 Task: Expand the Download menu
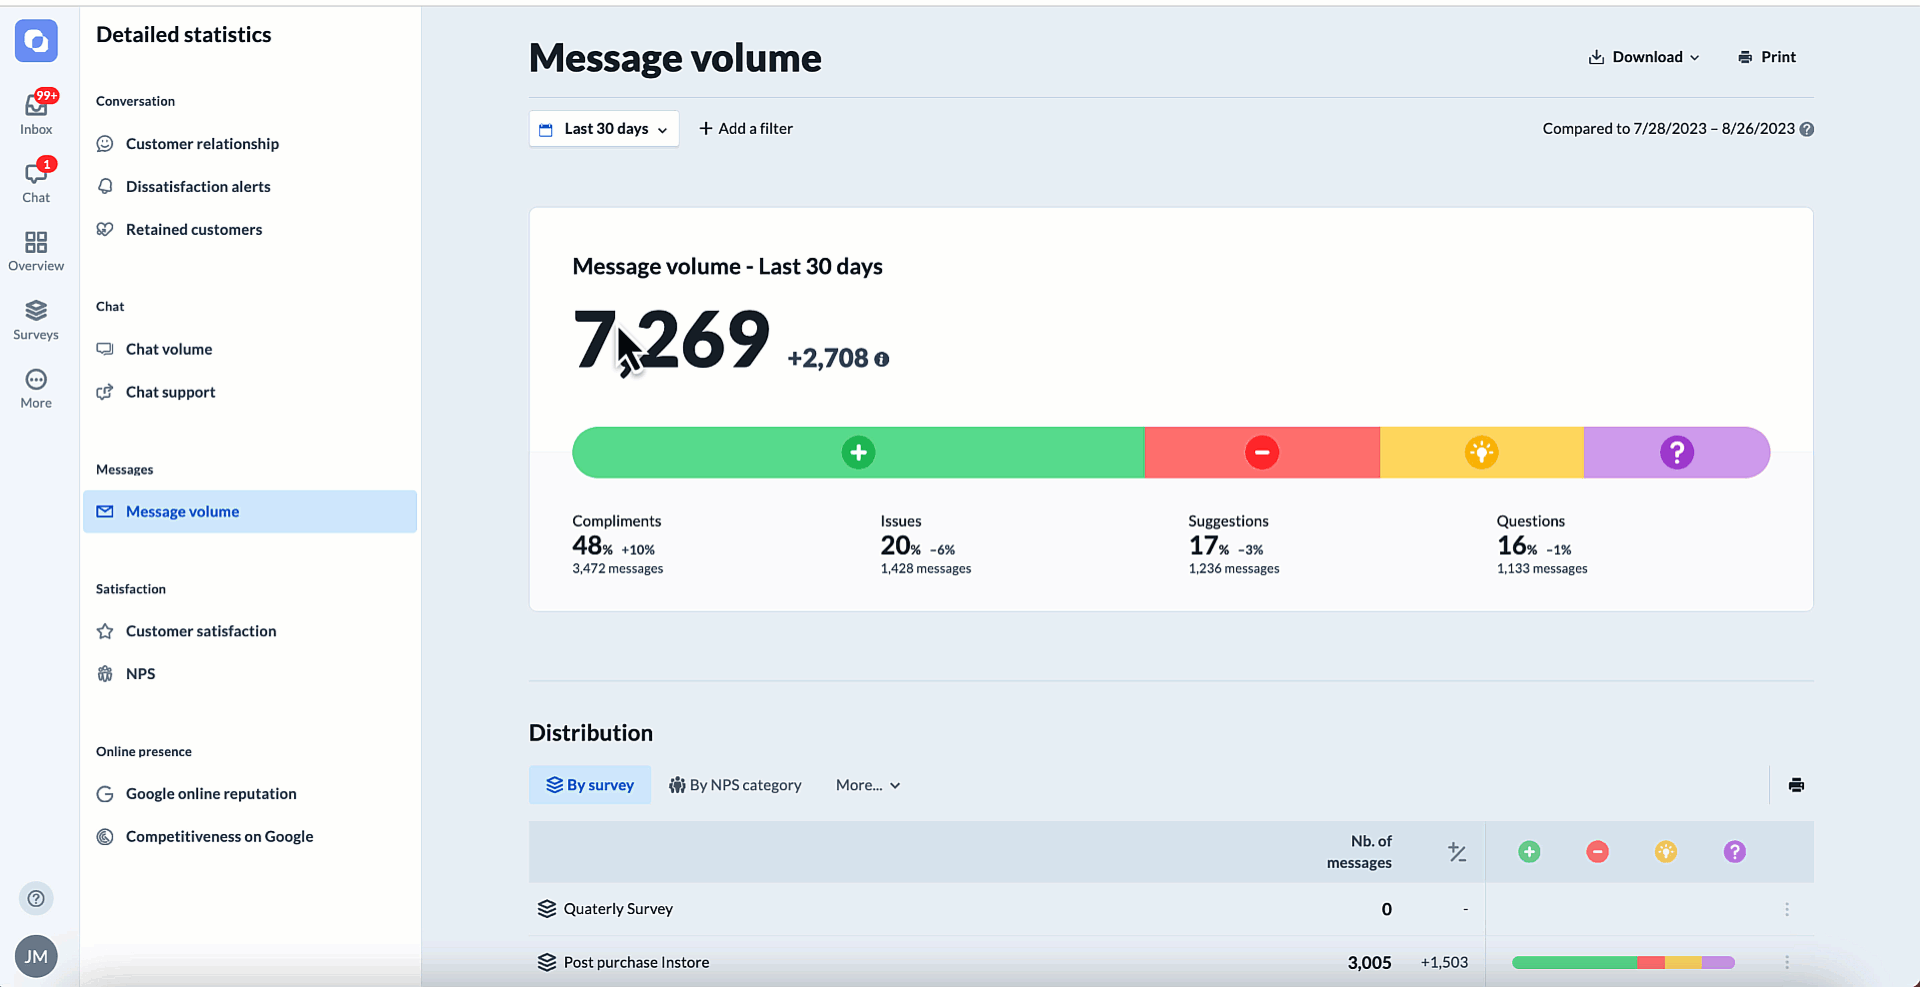[x=1644, y=57]
